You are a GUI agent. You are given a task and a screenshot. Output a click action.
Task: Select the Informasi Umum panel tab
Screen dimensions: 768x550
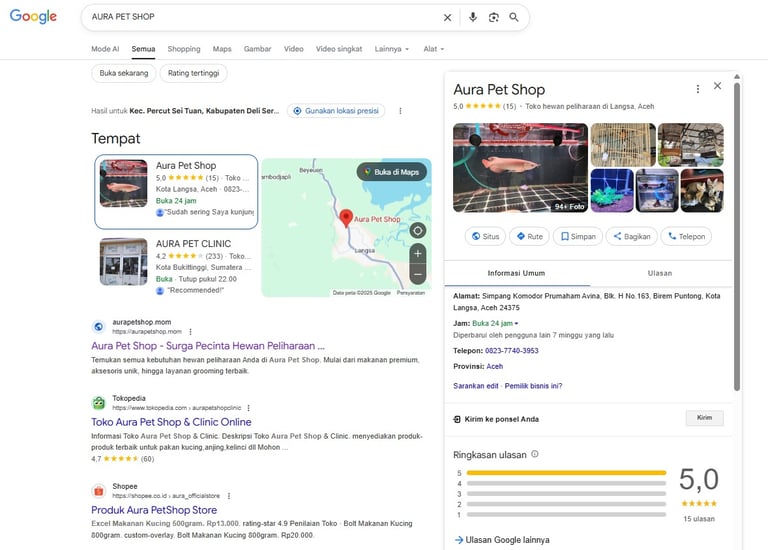point(517,273)
